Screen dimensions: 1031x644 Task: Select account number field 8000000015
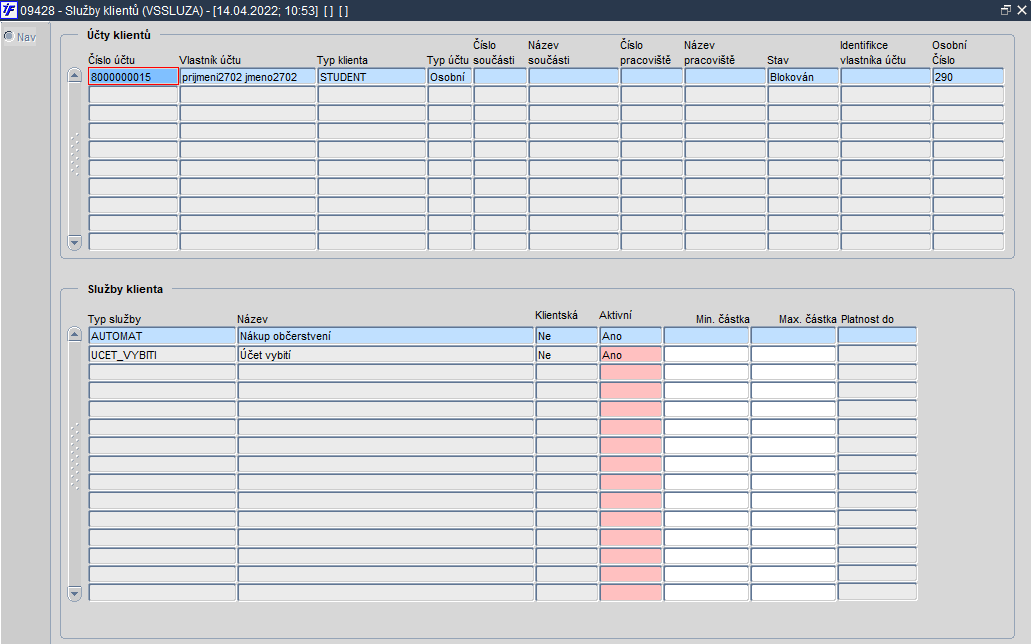coord(133,76)
